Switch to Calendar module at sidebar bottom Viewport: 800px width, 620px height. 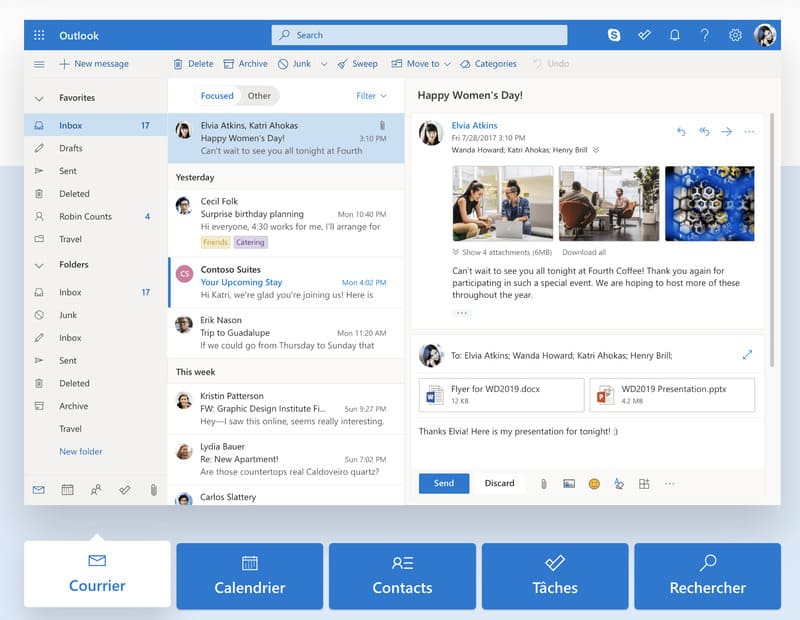tap(67, 490)
